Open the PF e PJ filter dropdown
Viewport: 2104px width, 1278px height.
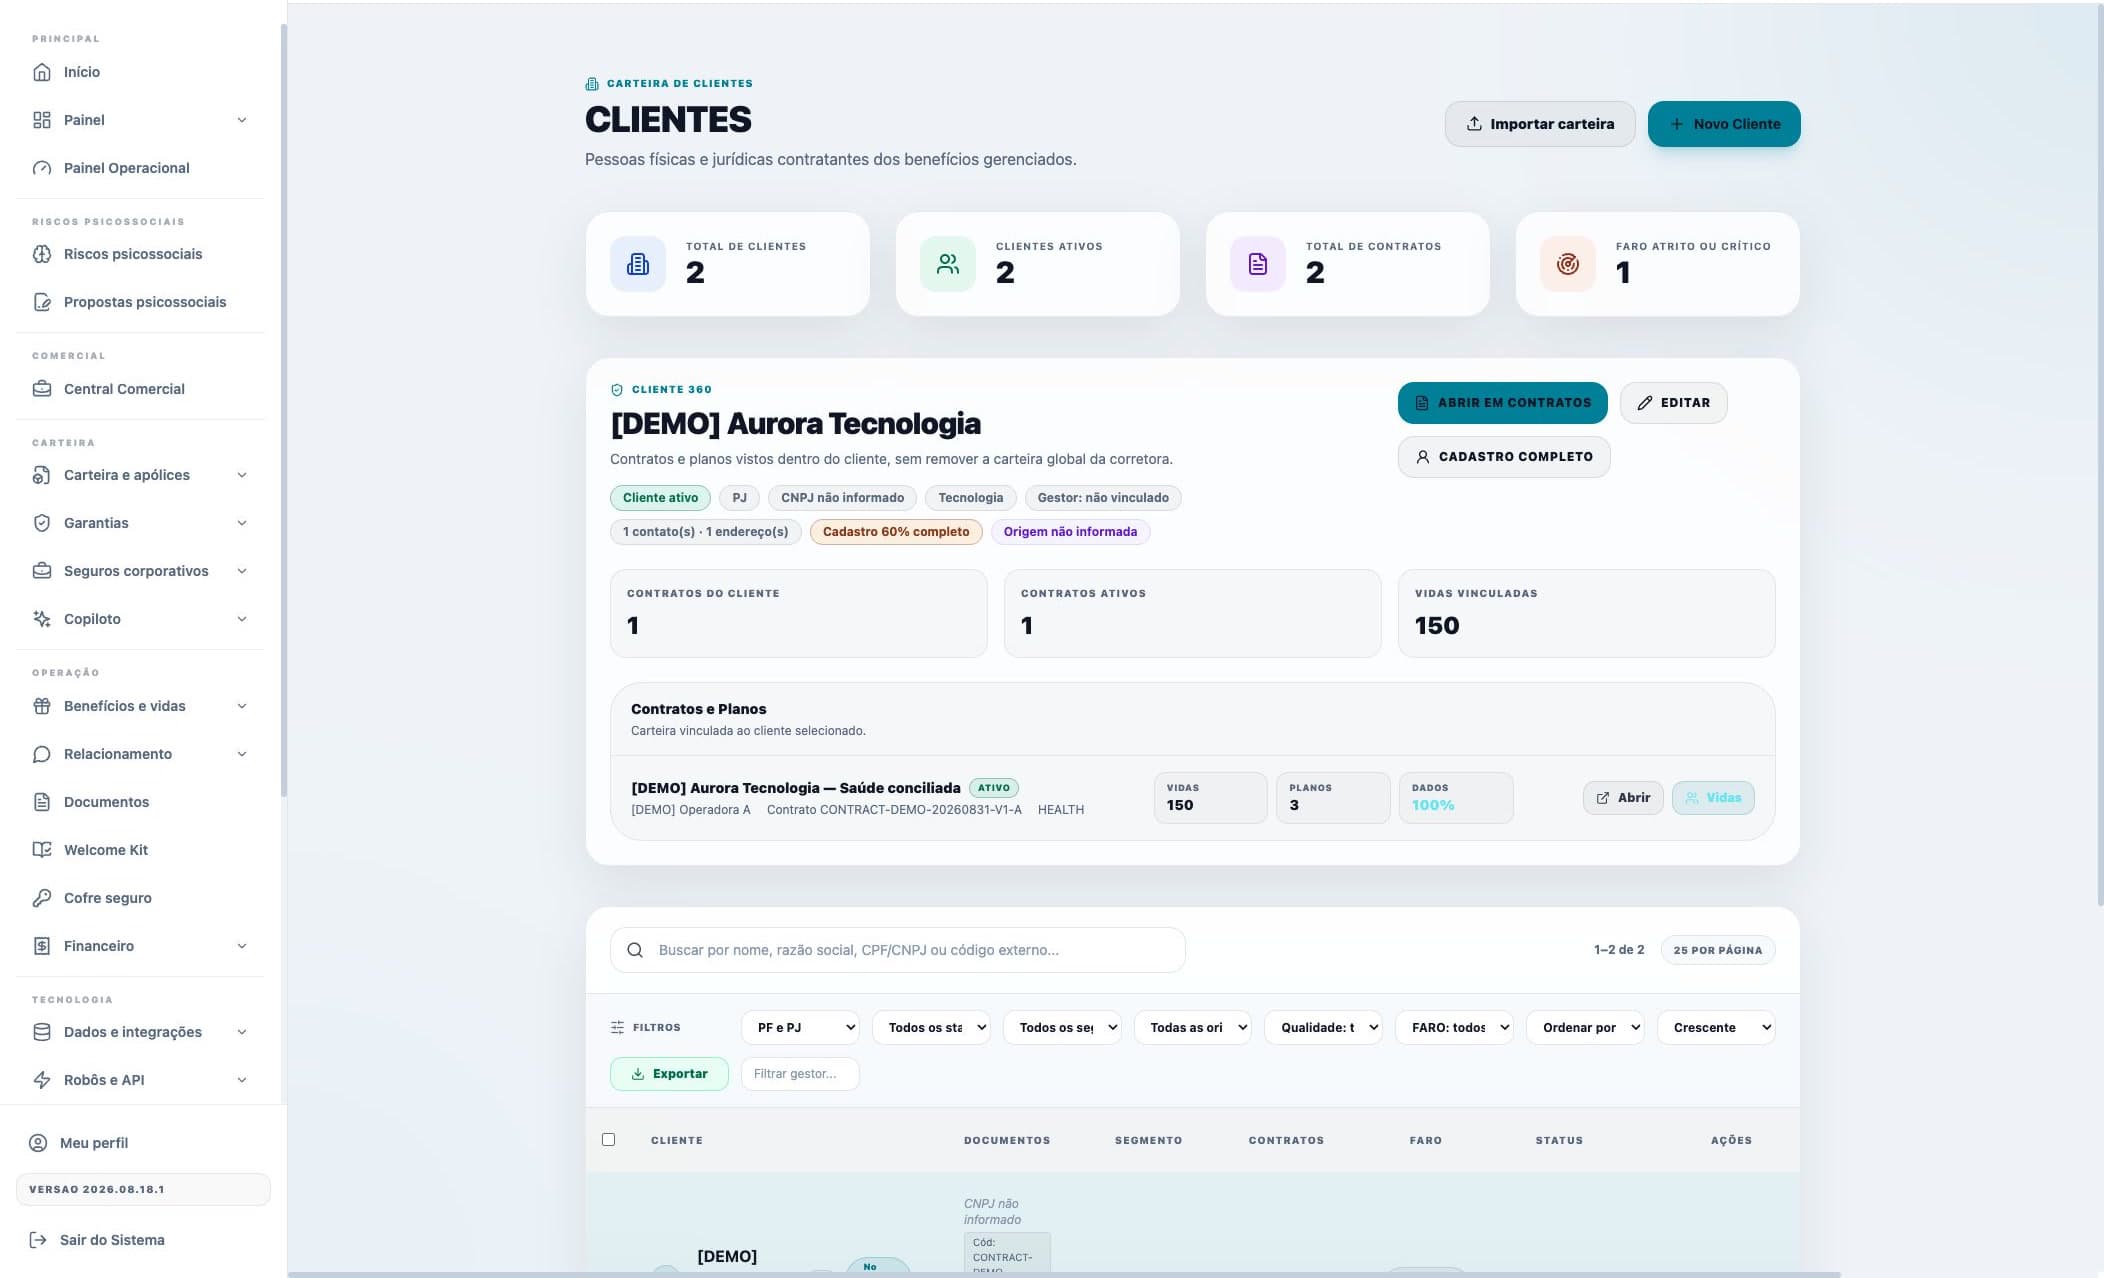point(801,1027)
